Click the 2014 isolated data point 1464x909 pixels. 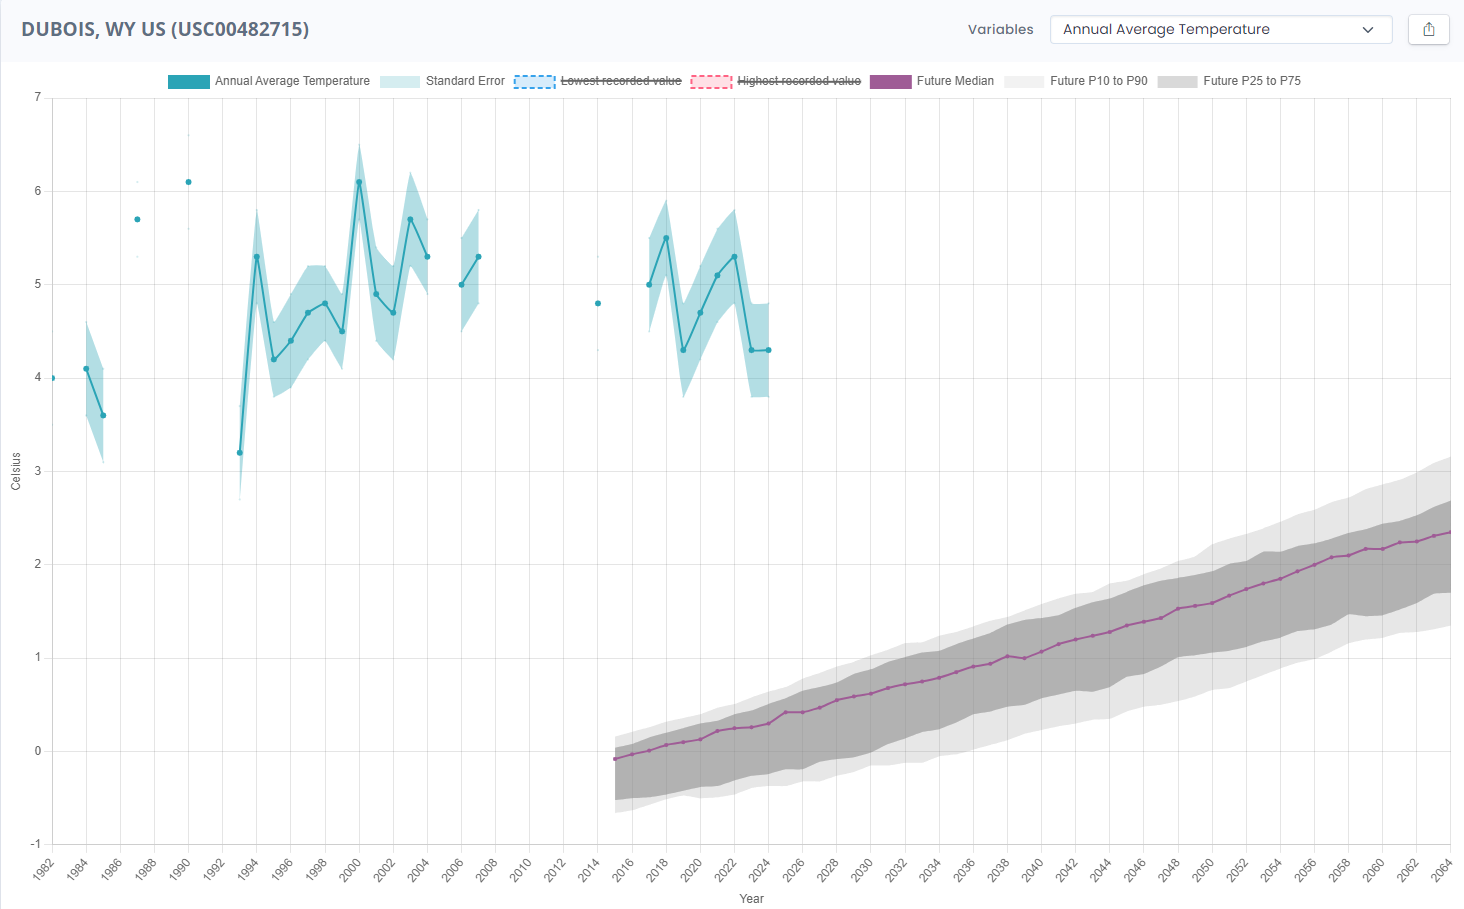point(598,303)
